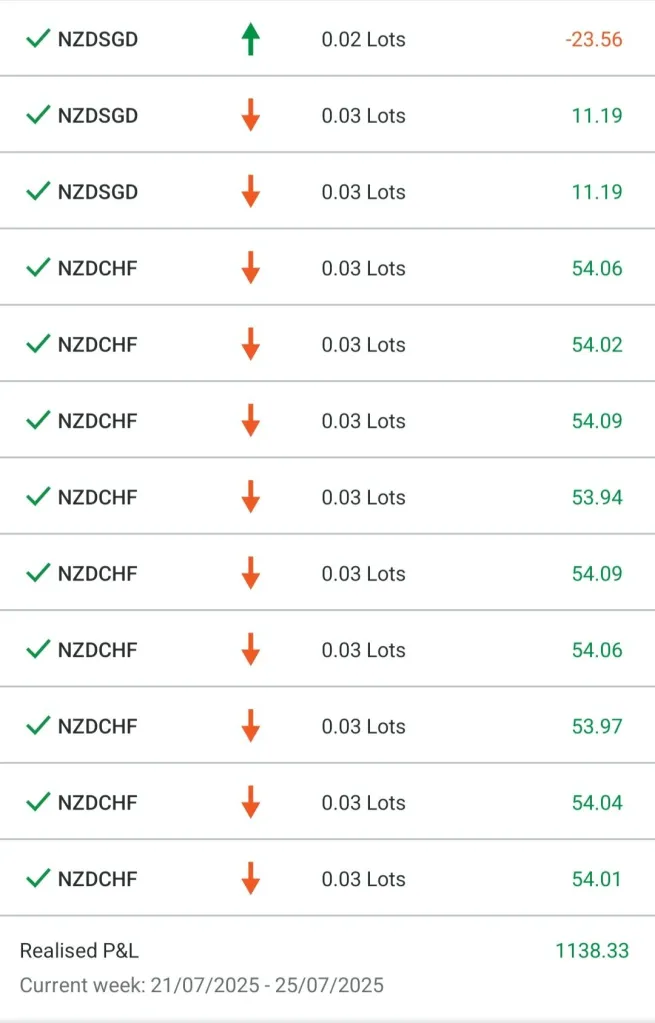Viewport: 655px width, 1023px height.
Task: Click the green up arrow buy icon
Action: 250,39
